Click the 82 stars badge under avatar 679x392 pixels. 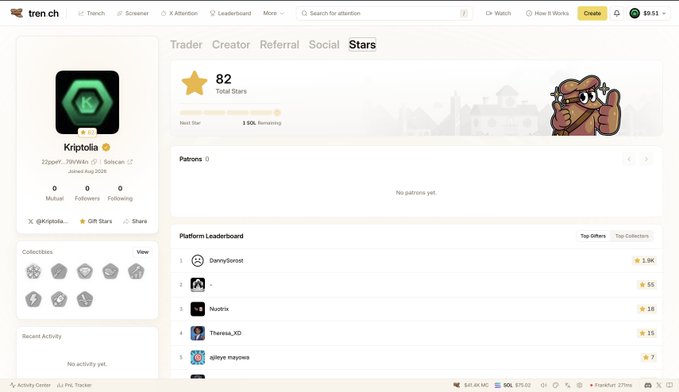87,132
